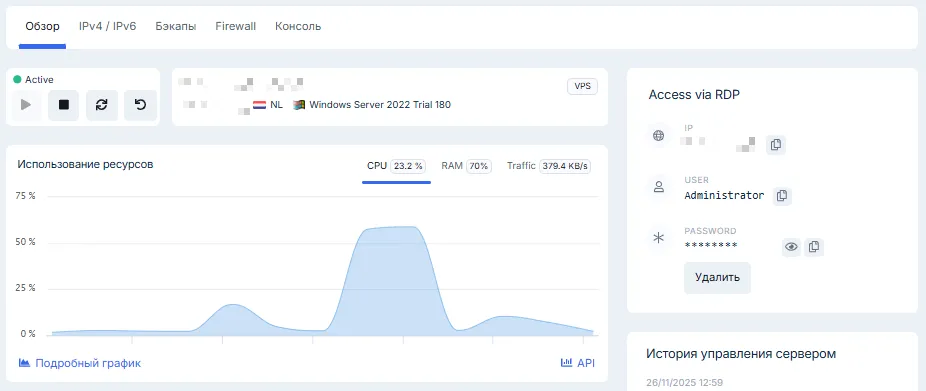Image resolution: width=926 pixels, height=391 pixels.
Task: Copy the Administrator username
Action: [782, 196]
